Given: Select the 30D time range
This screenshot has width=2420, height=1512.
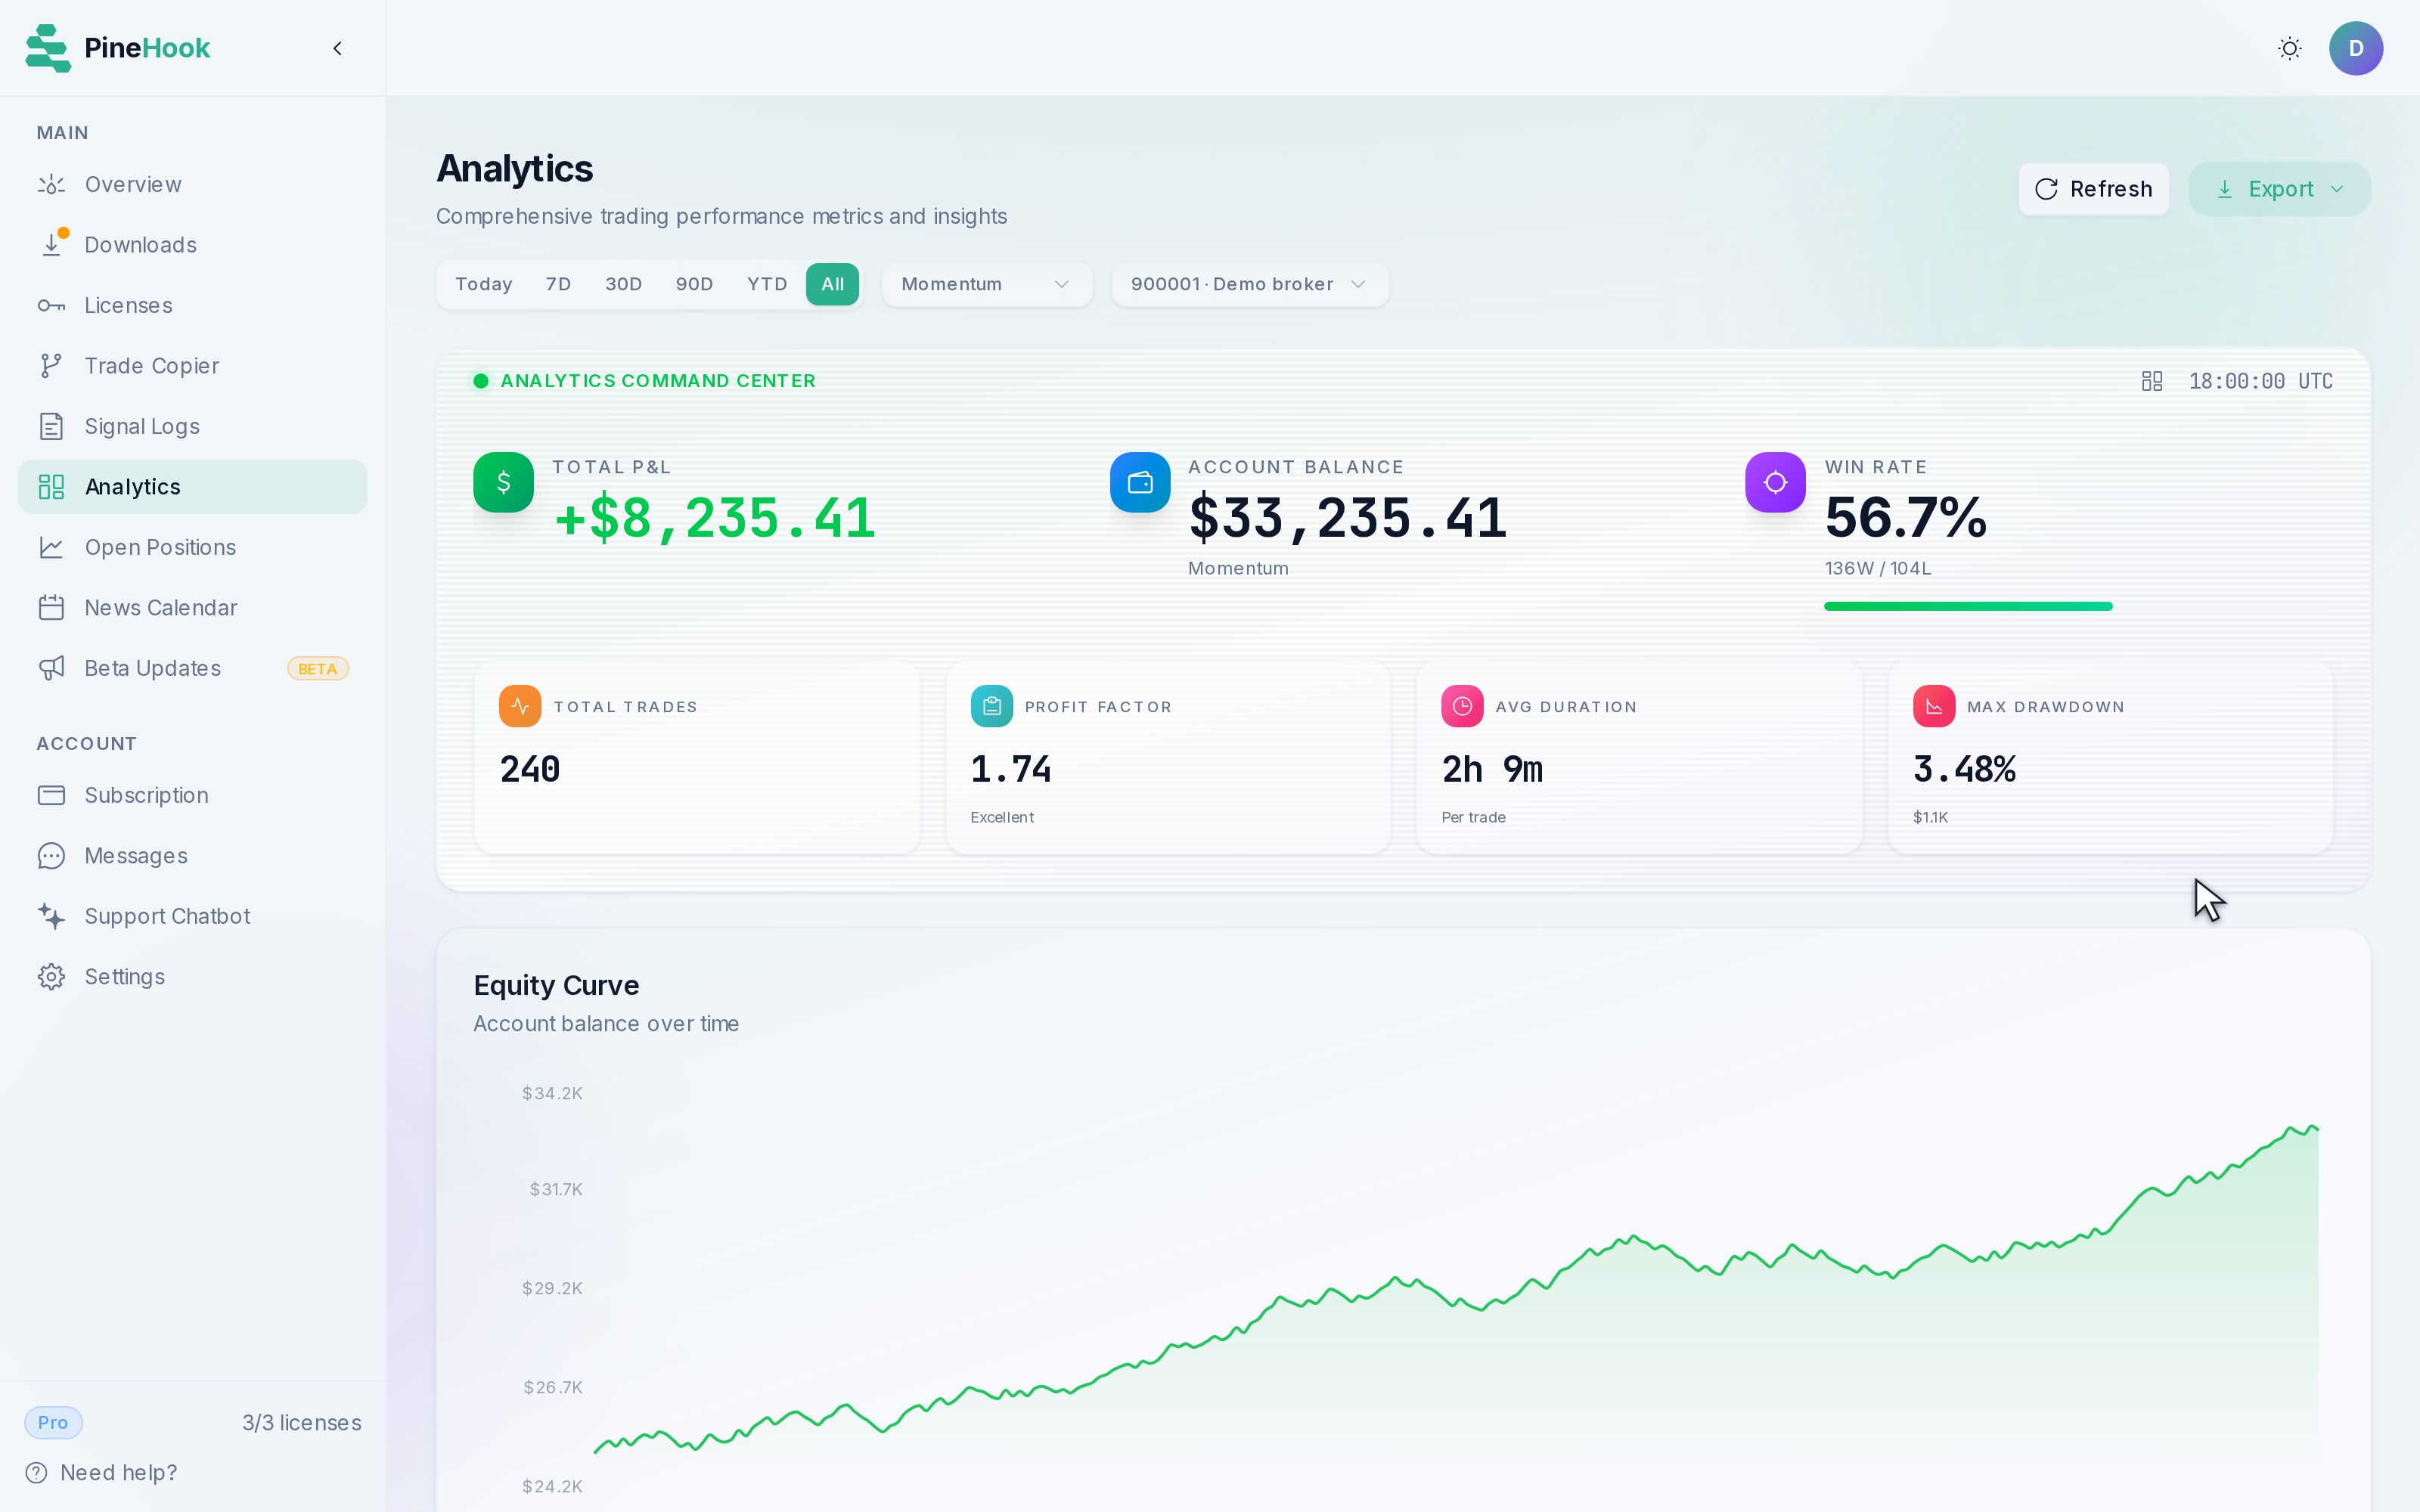Looking at the screenshot, I should 623,285.
